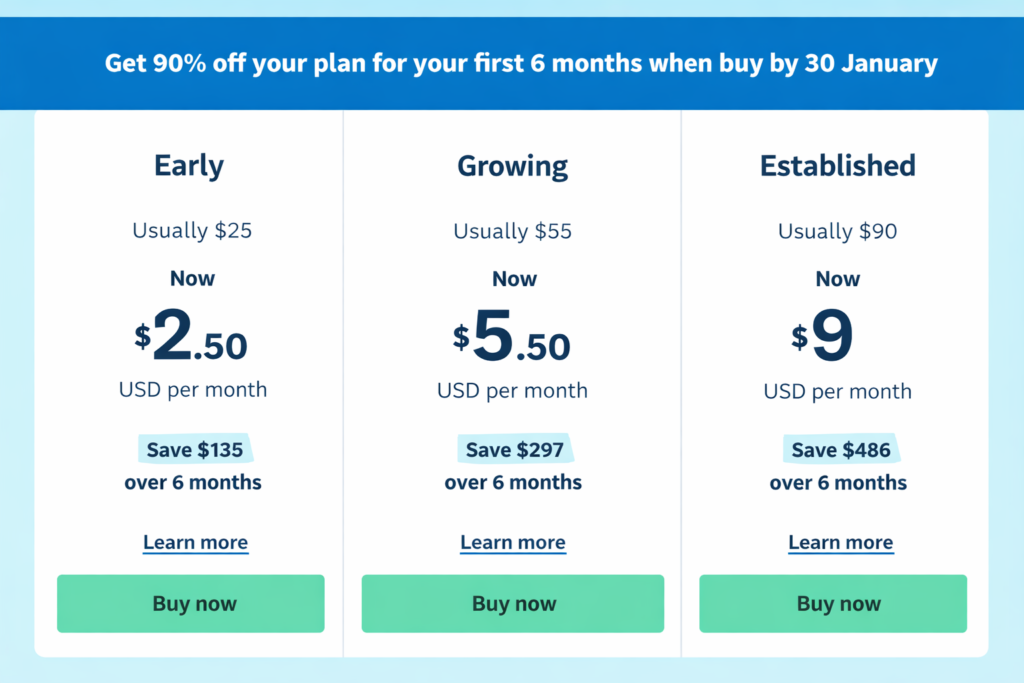Click the $5.50 price for Growing plan
The height and width of the screenshot is (683, 1024).
pyautogui.click(x=513, y=340)
